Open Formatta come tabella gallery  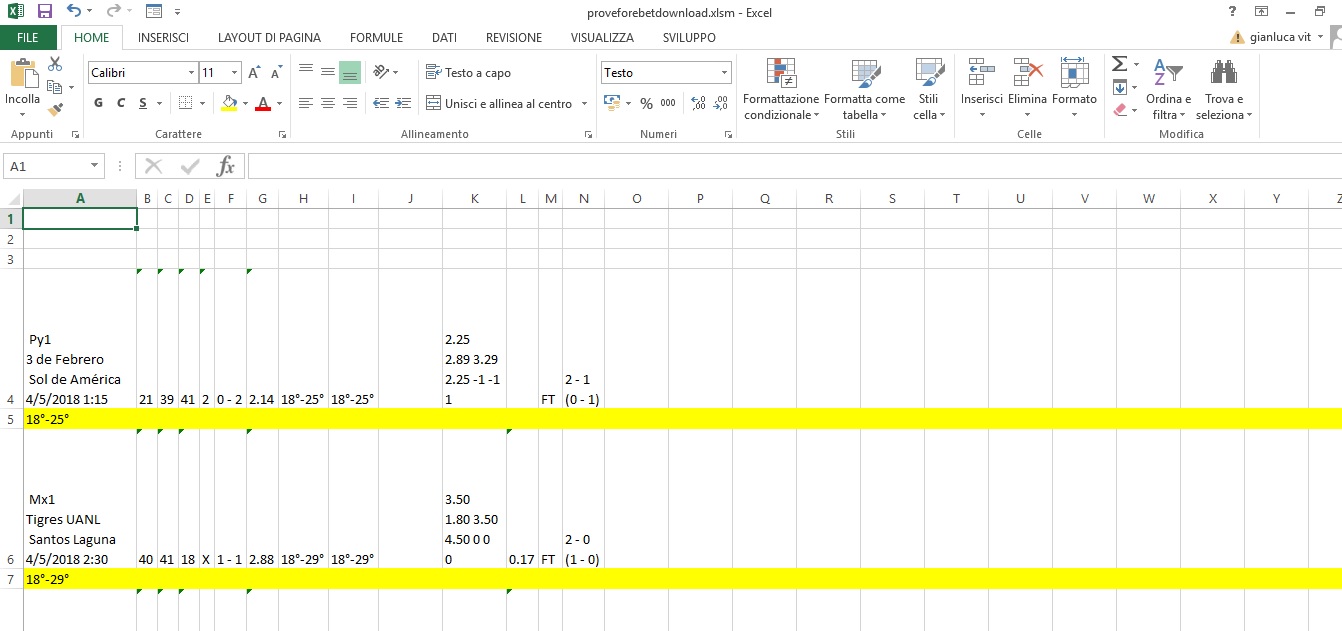tap(865, 90)
